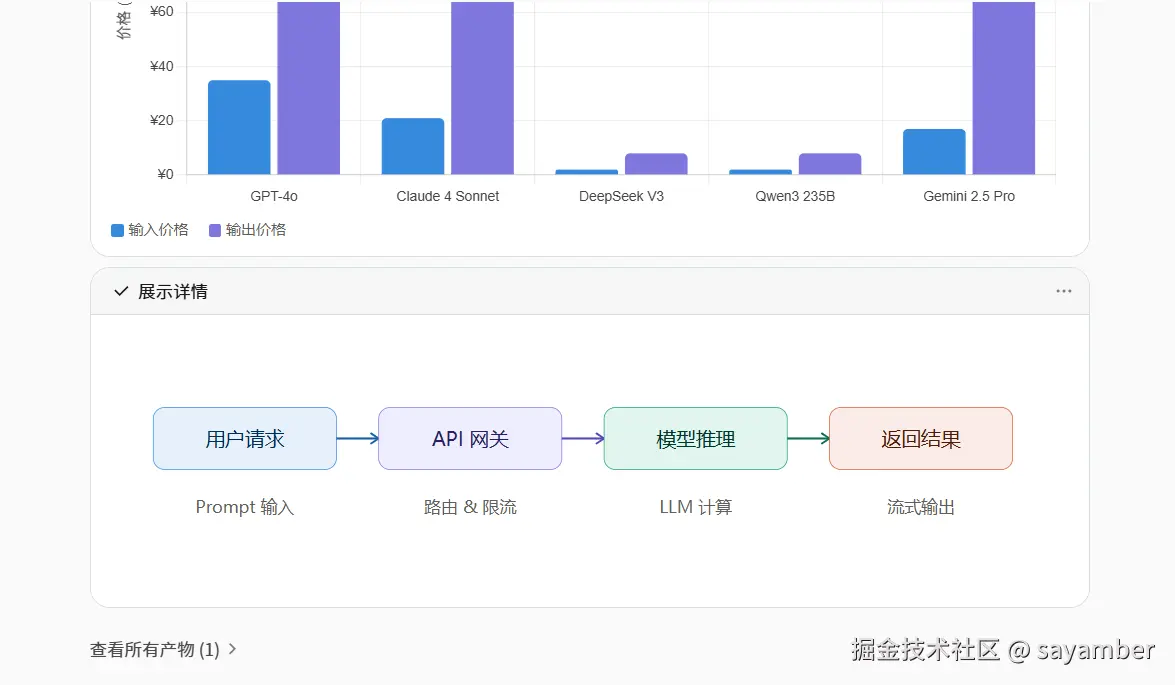Image resolution: width=1175 pixels, height=685 pixels.
Task: Click the Claude 4 Sonnet purple output bar
Action: click(x=483, y=88)
